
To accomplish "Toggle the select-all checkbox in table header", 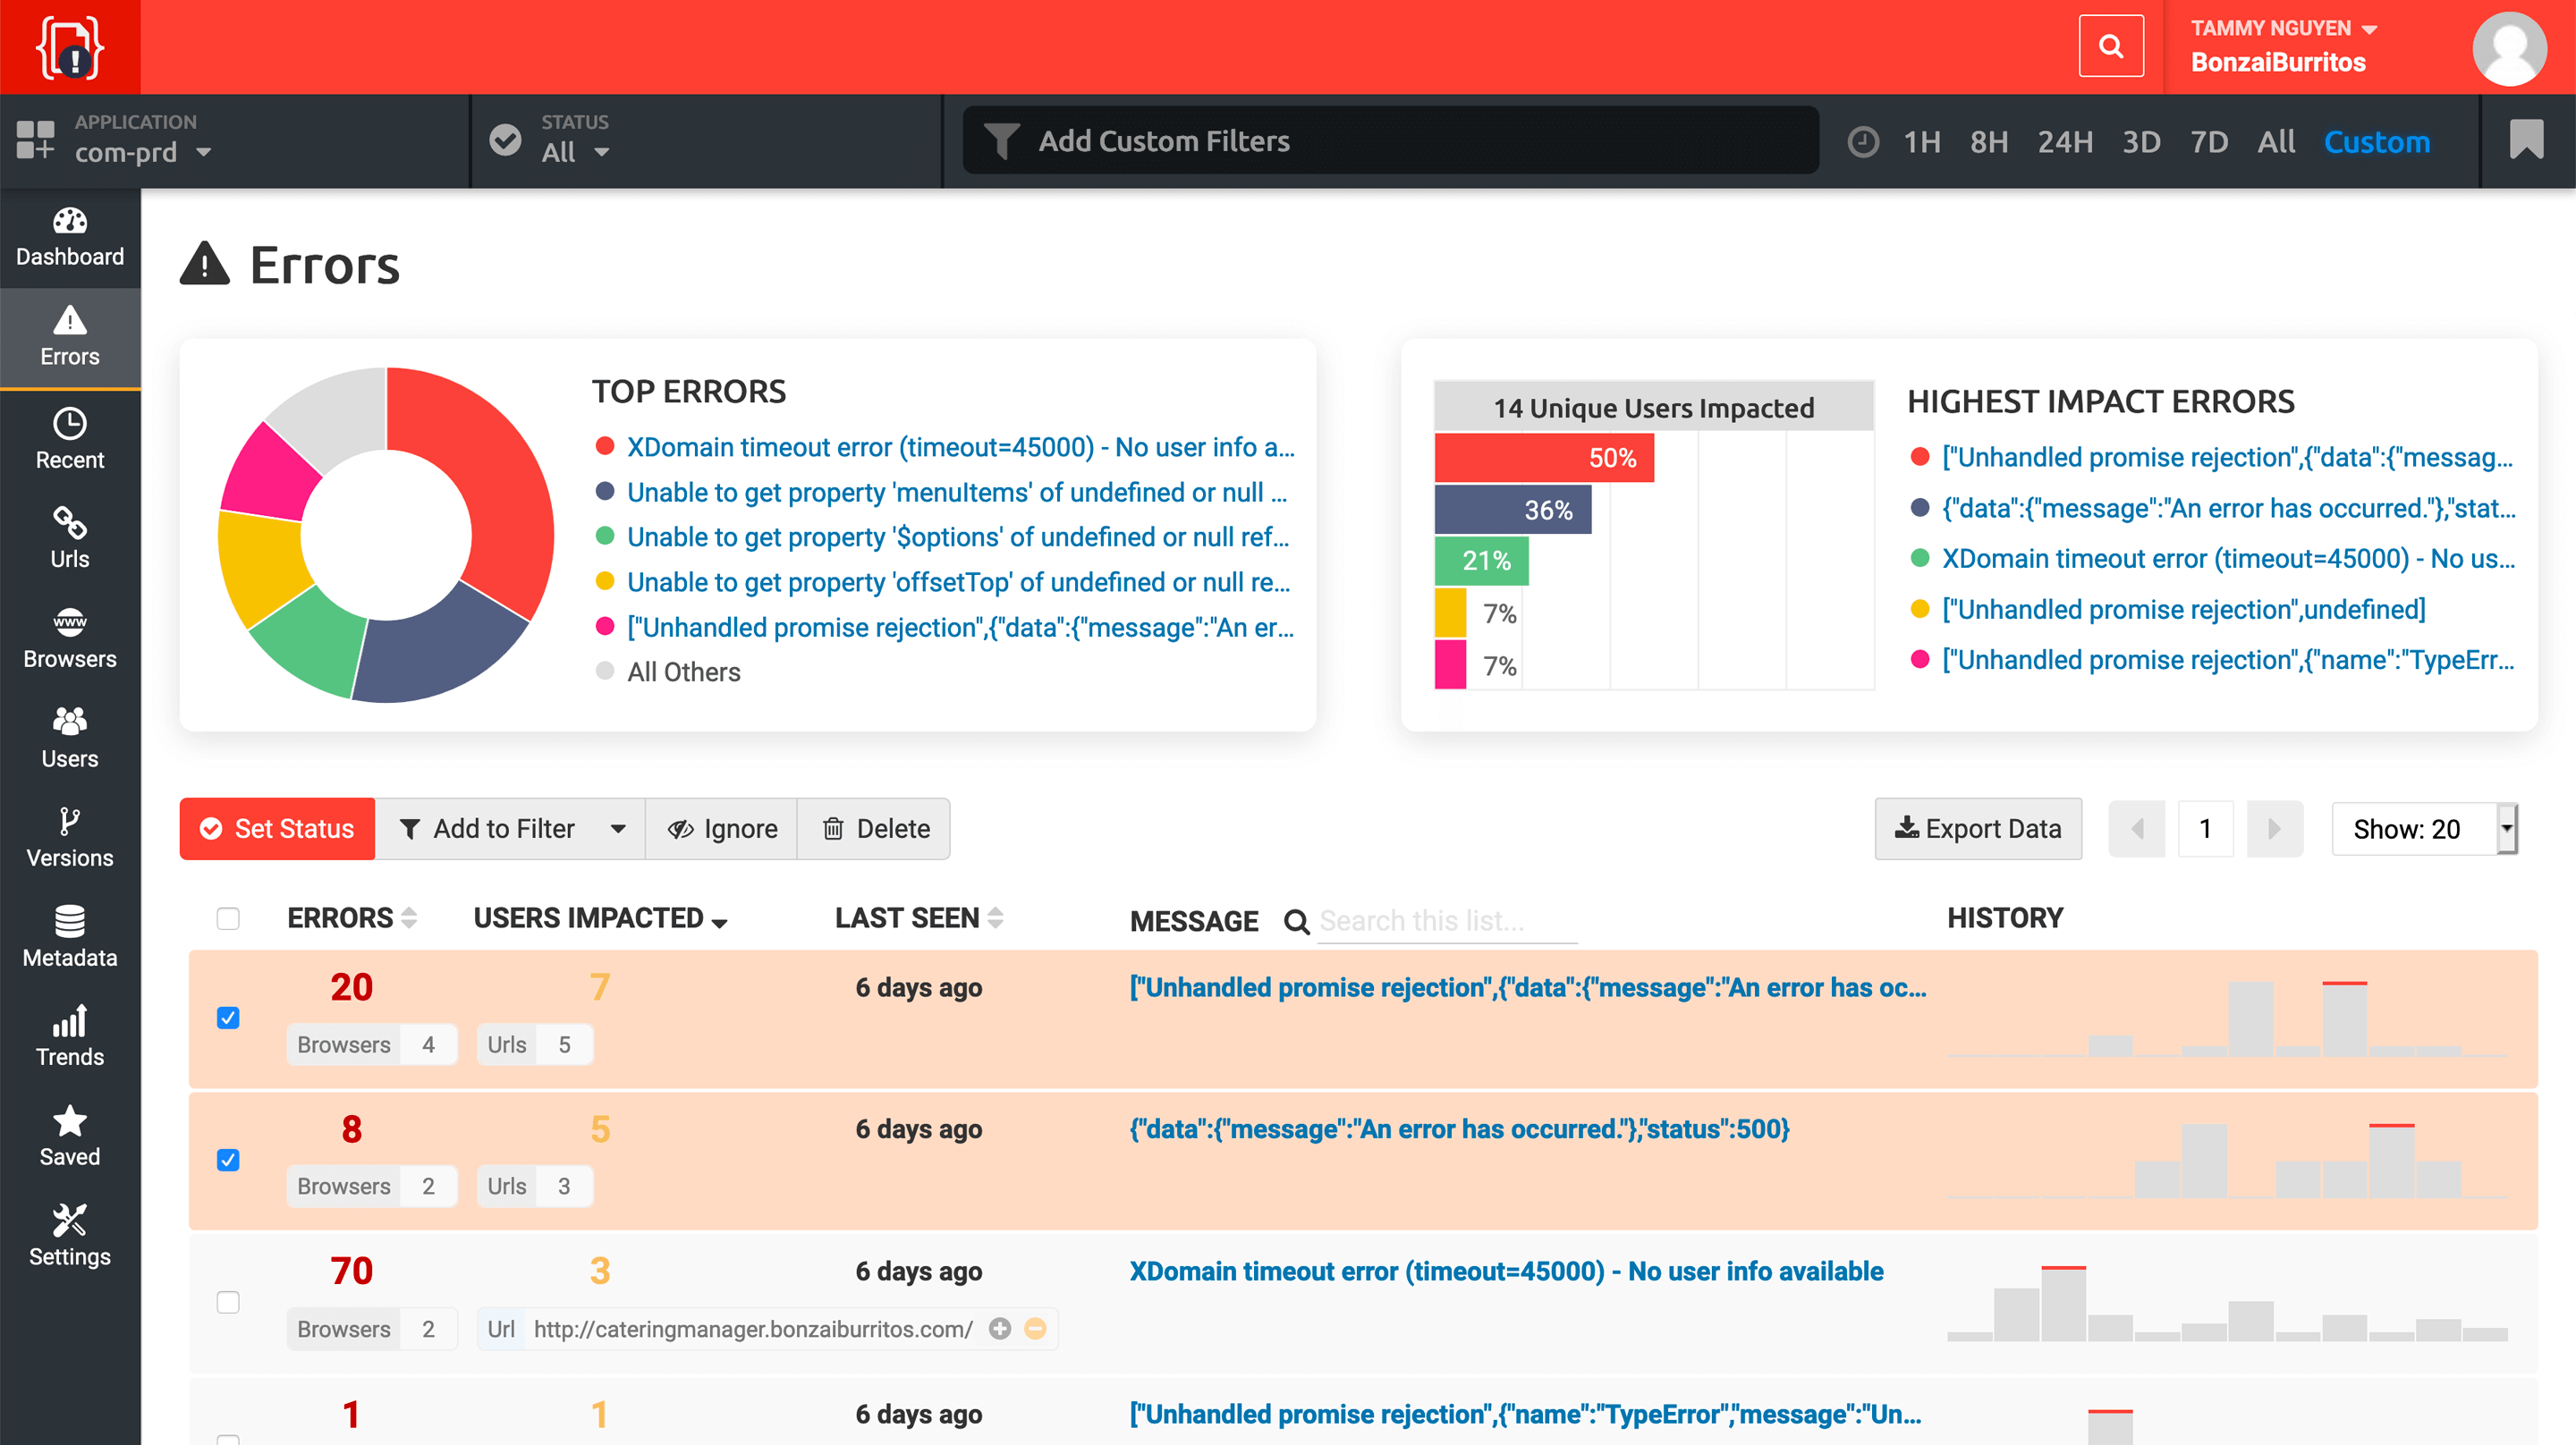I will click(228, 918).
